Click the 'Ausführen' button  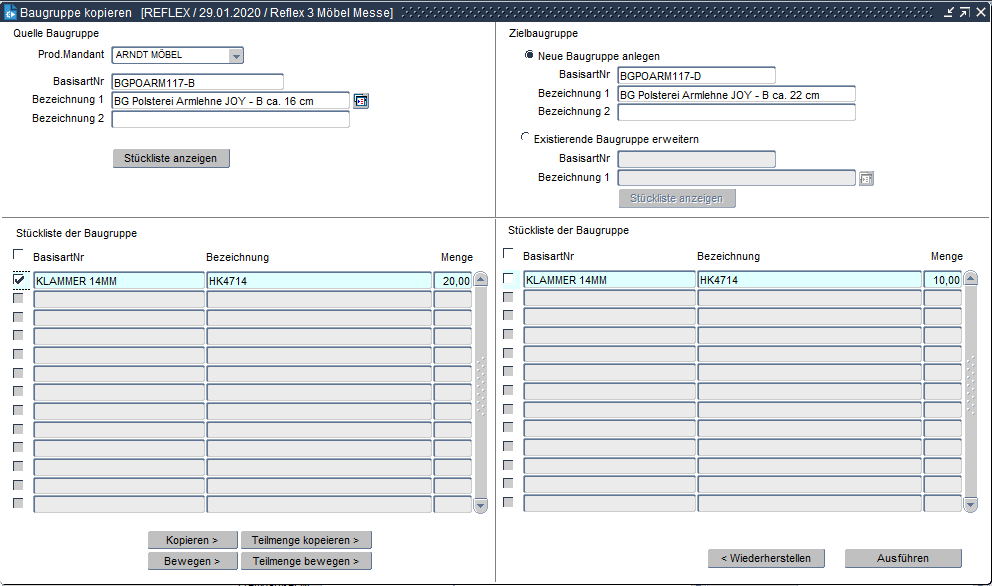pos(902,558)
